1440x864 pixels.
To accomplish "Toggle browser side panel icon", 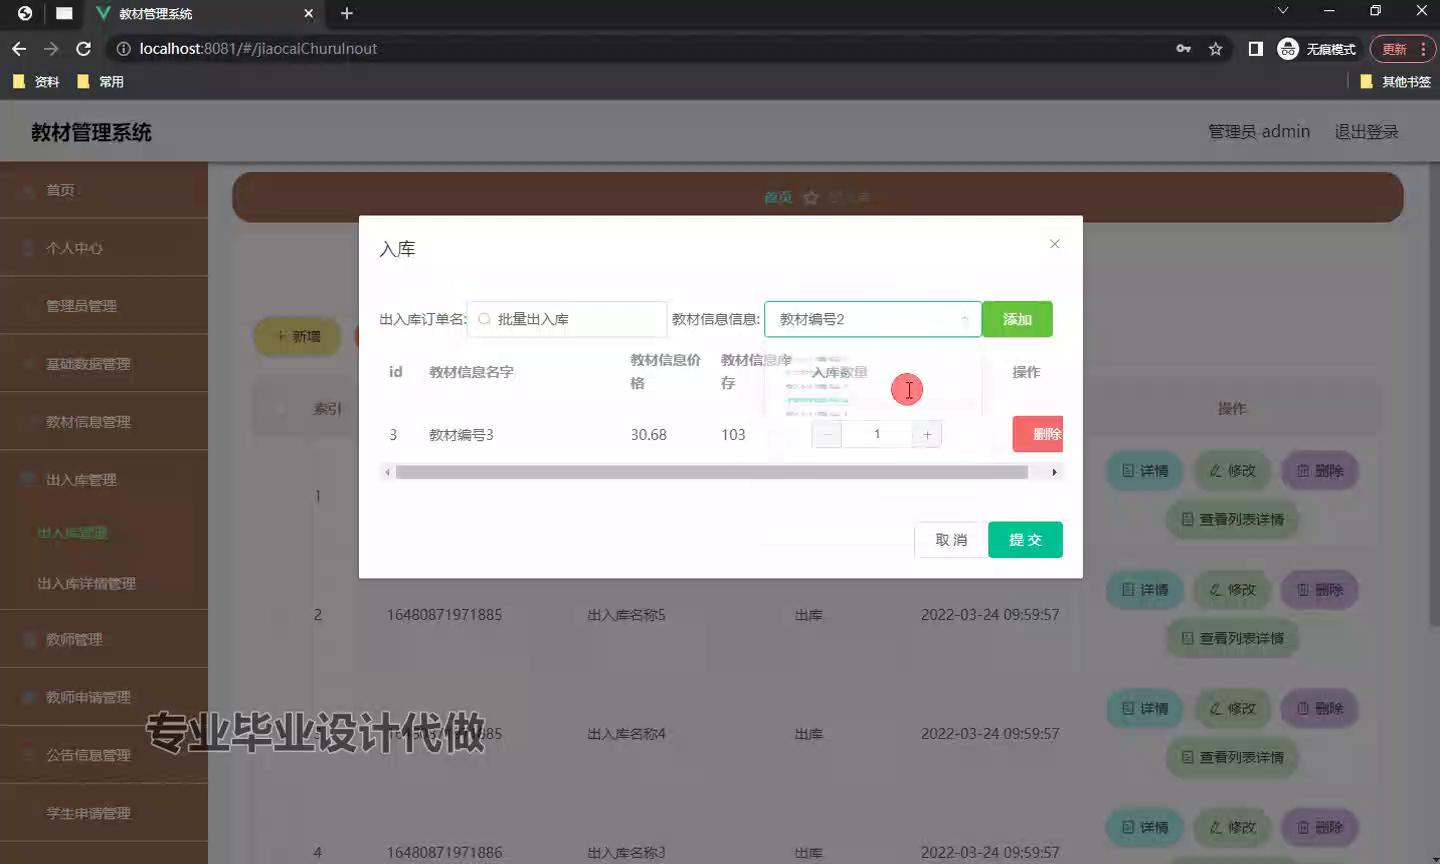I will 1256,49.
